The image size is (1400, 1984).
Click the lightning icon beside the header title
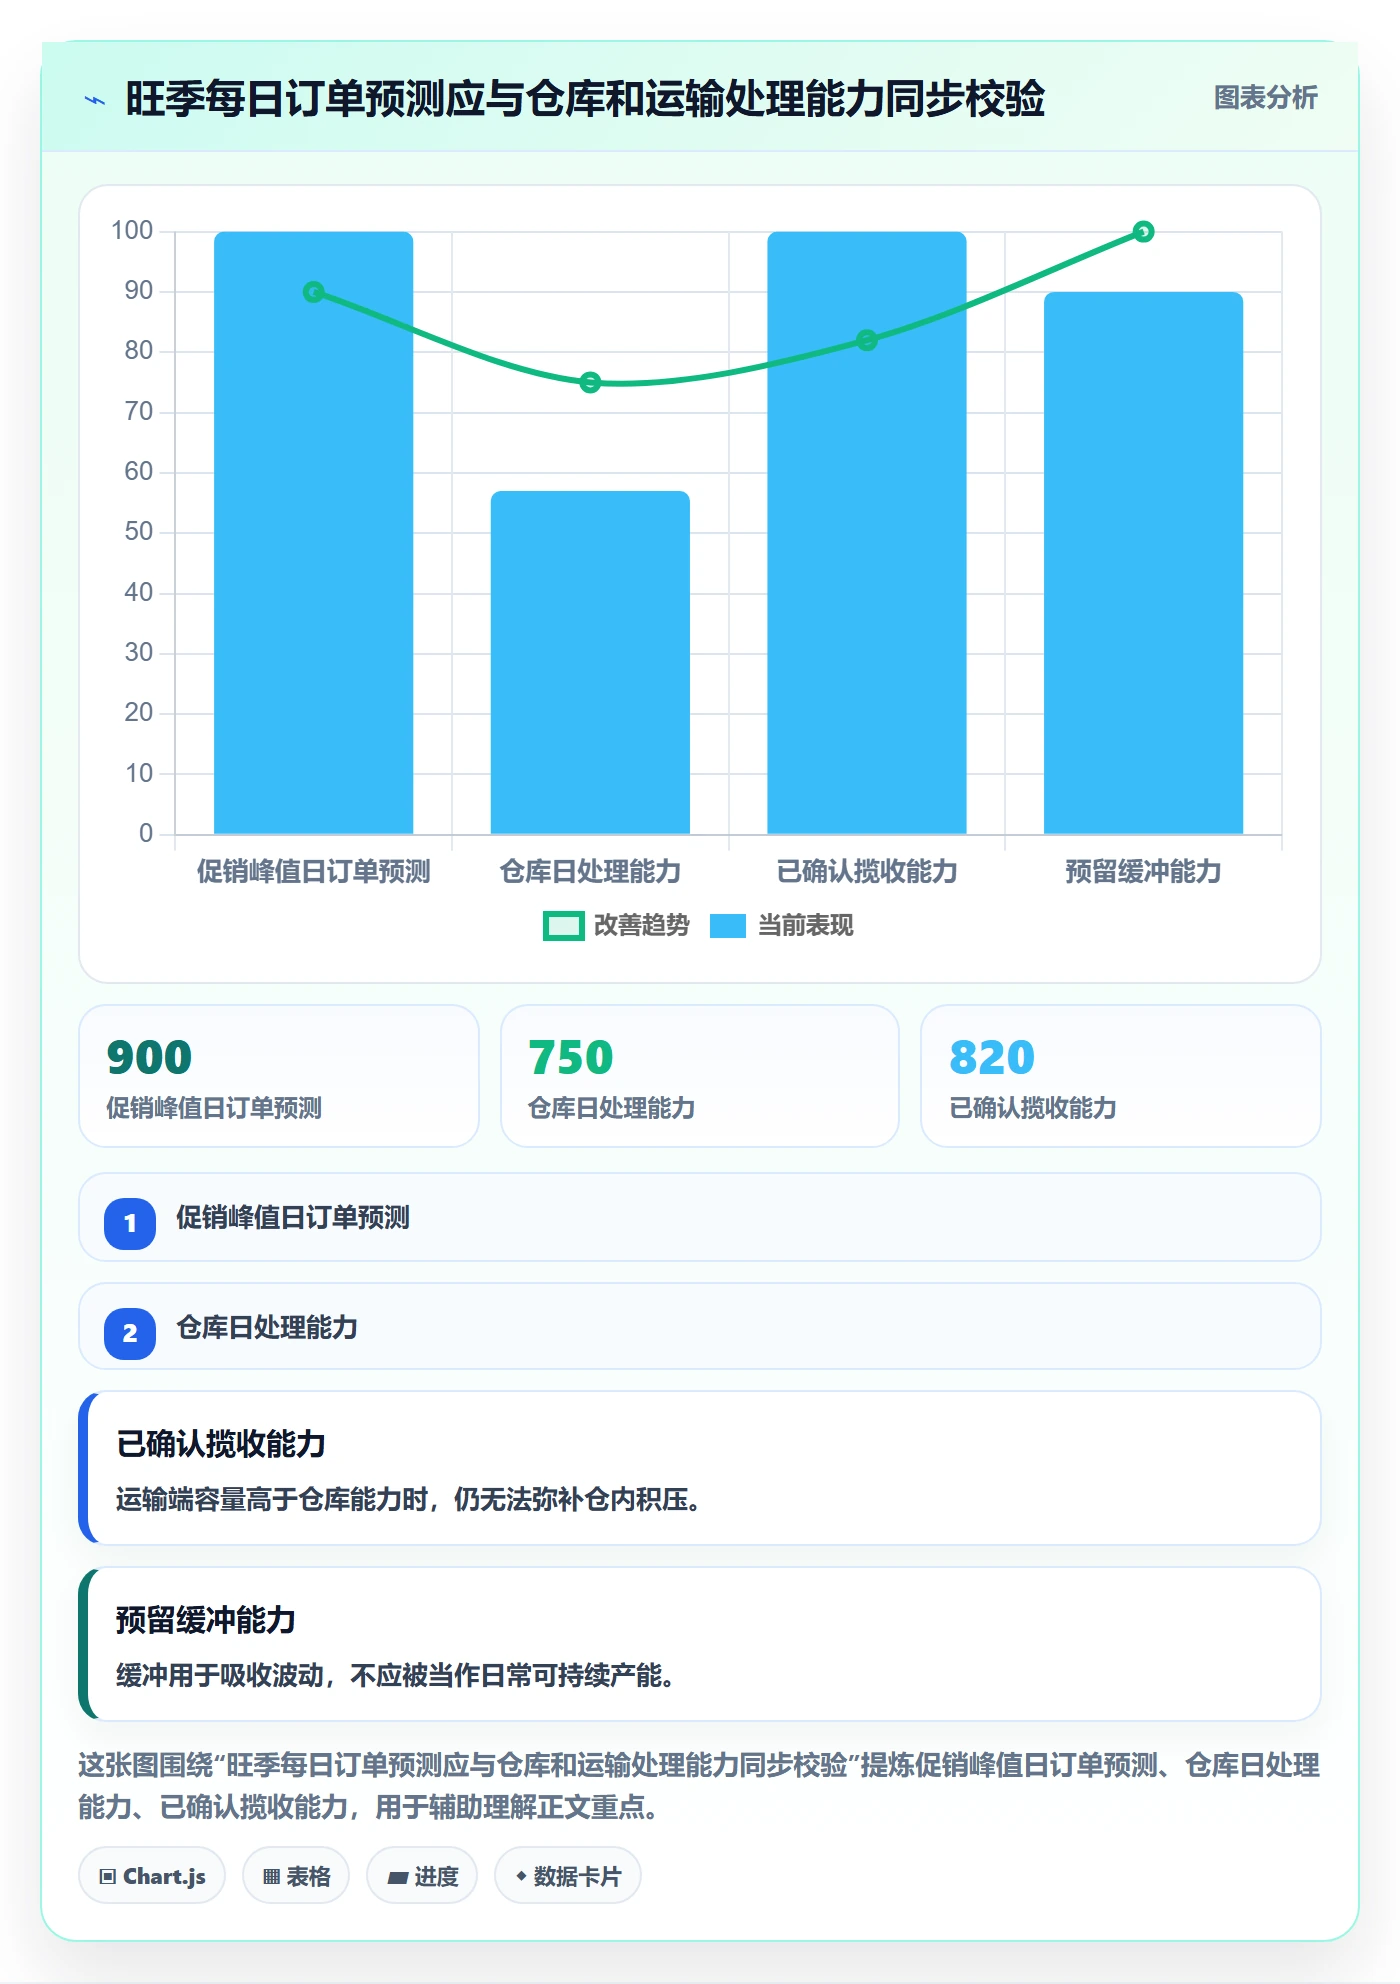tap(95, 100)
